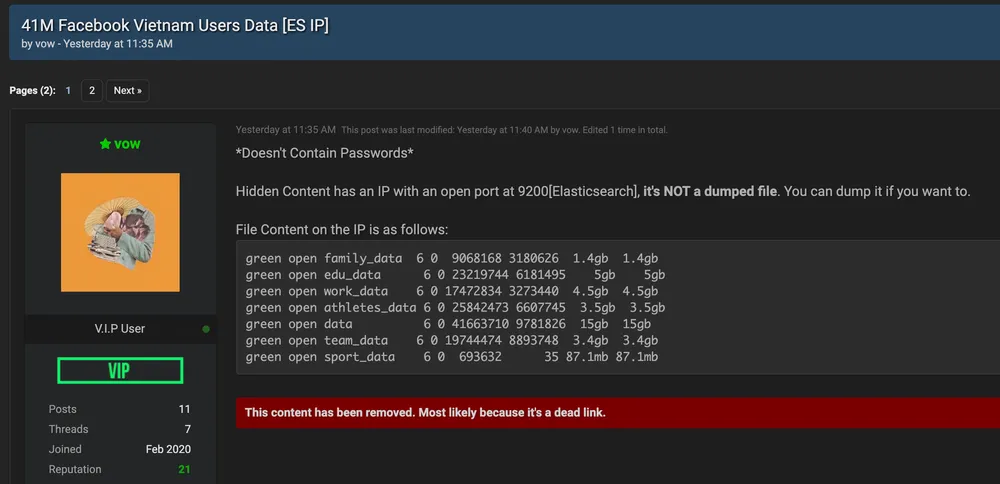Image resolution: width=1000 pixels, height=484 pixels.
Task: Click the green star icon beside vow
Action: pos(105,144)
